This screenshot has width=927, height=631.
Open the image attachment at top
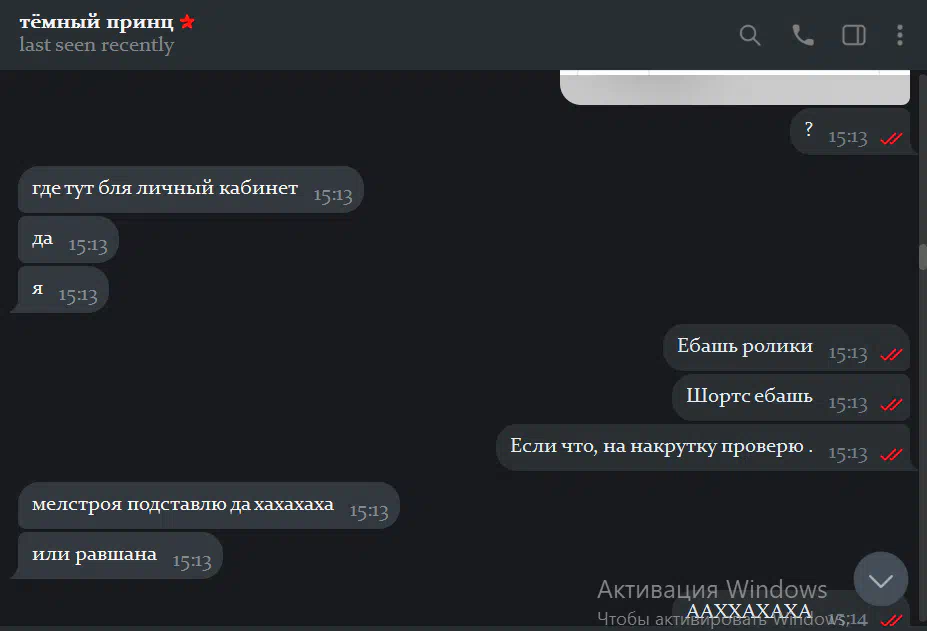point(734,87)
